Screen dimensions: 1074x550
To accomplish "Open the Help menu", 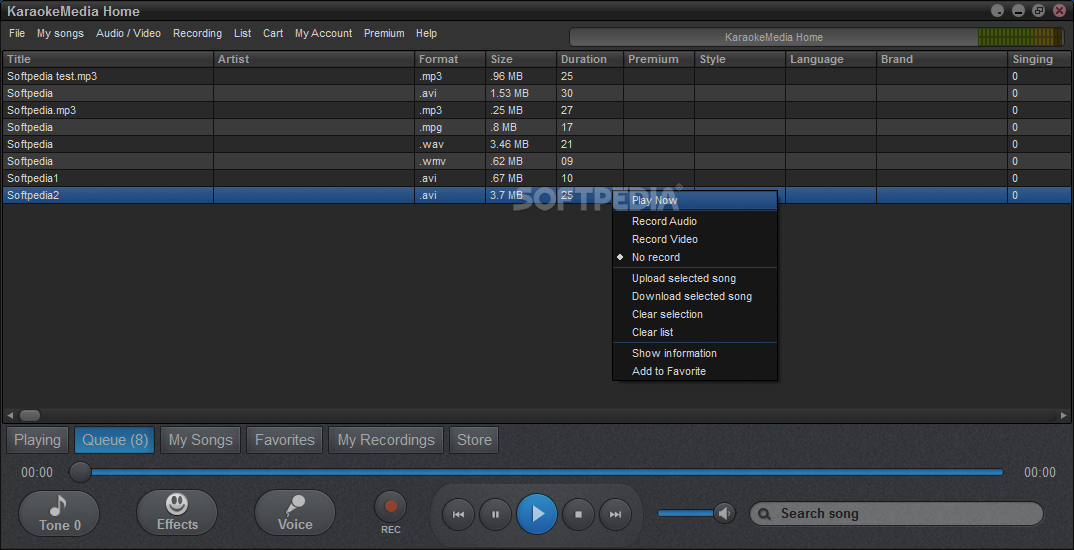I will [x=426, y=33].
